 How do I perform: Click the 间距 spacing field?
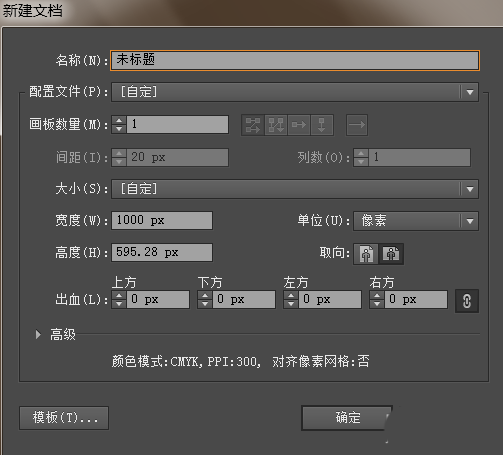tap(177, 157)
